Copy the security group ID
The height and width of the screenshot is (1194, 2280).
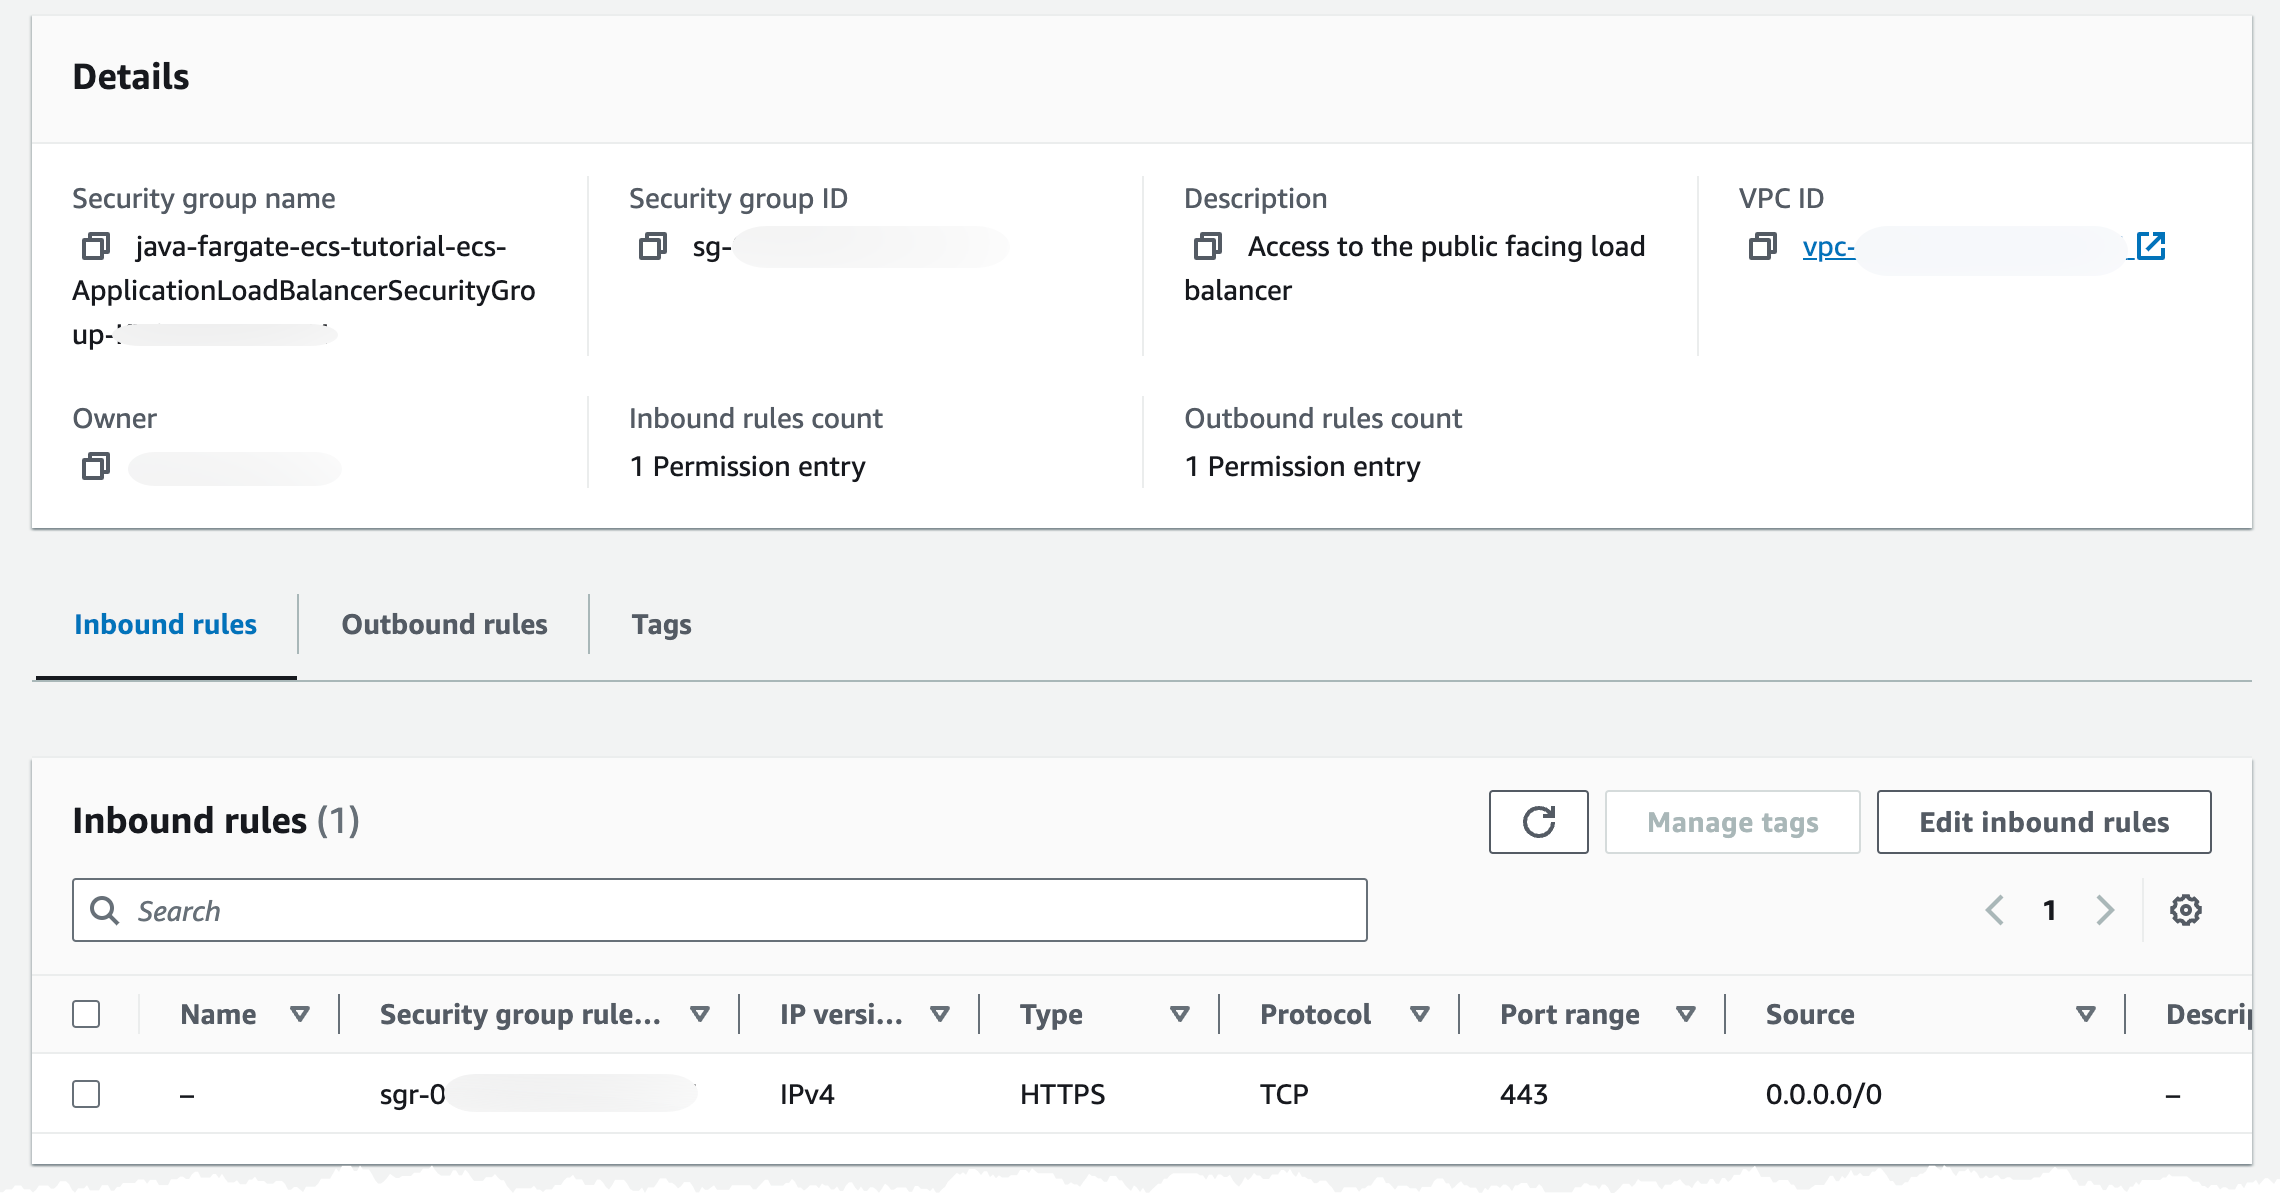[x=653, y=246]
